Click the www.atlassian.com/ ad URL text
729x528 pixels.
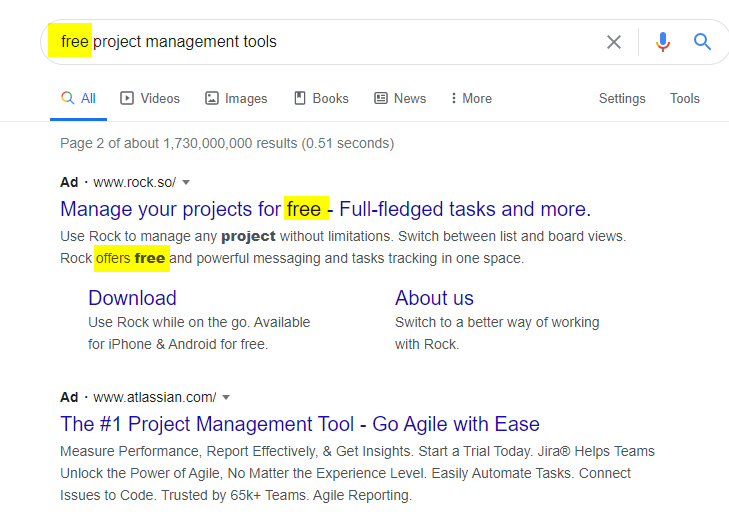click(154, 397)
